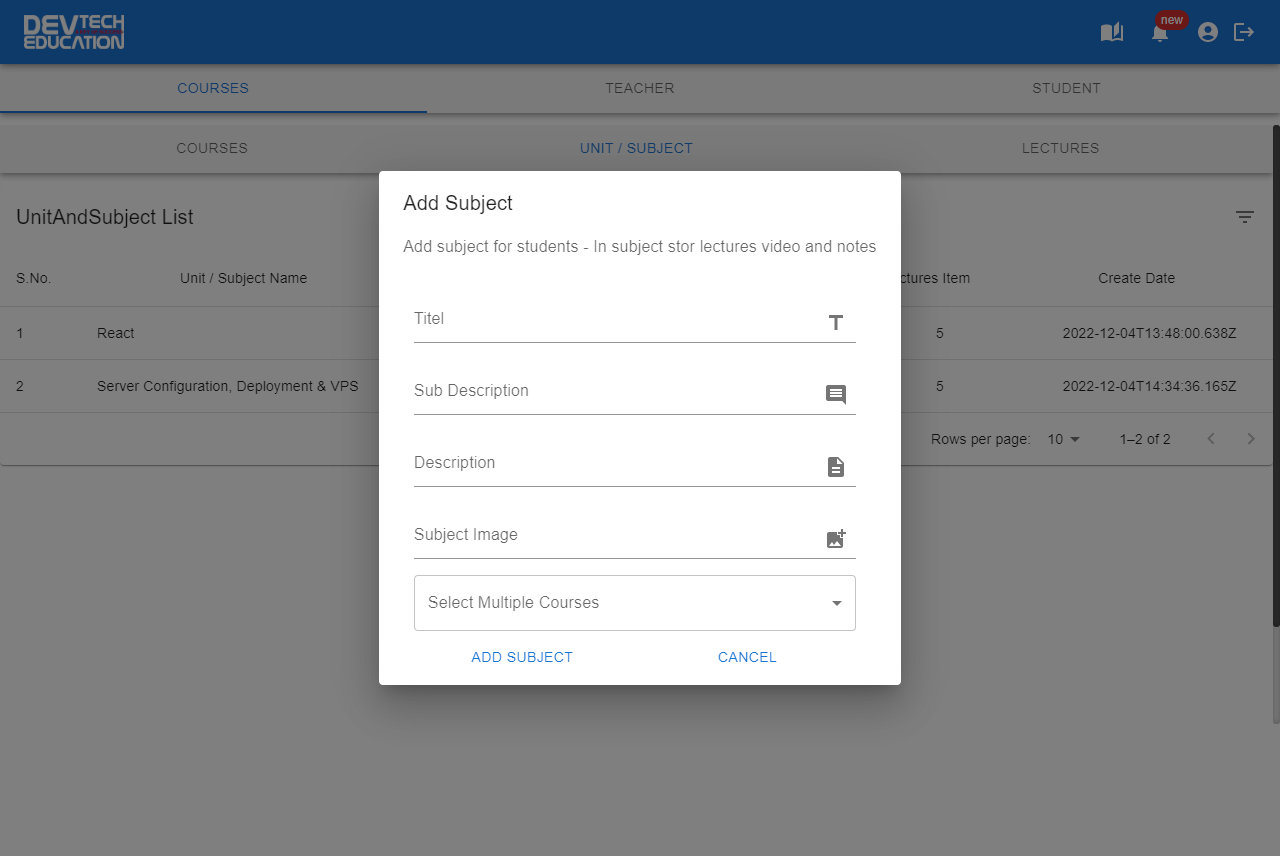This screenshot has width=1280, height=856.
Task: Click the logout icon in header
Action: click(1244, 32)
